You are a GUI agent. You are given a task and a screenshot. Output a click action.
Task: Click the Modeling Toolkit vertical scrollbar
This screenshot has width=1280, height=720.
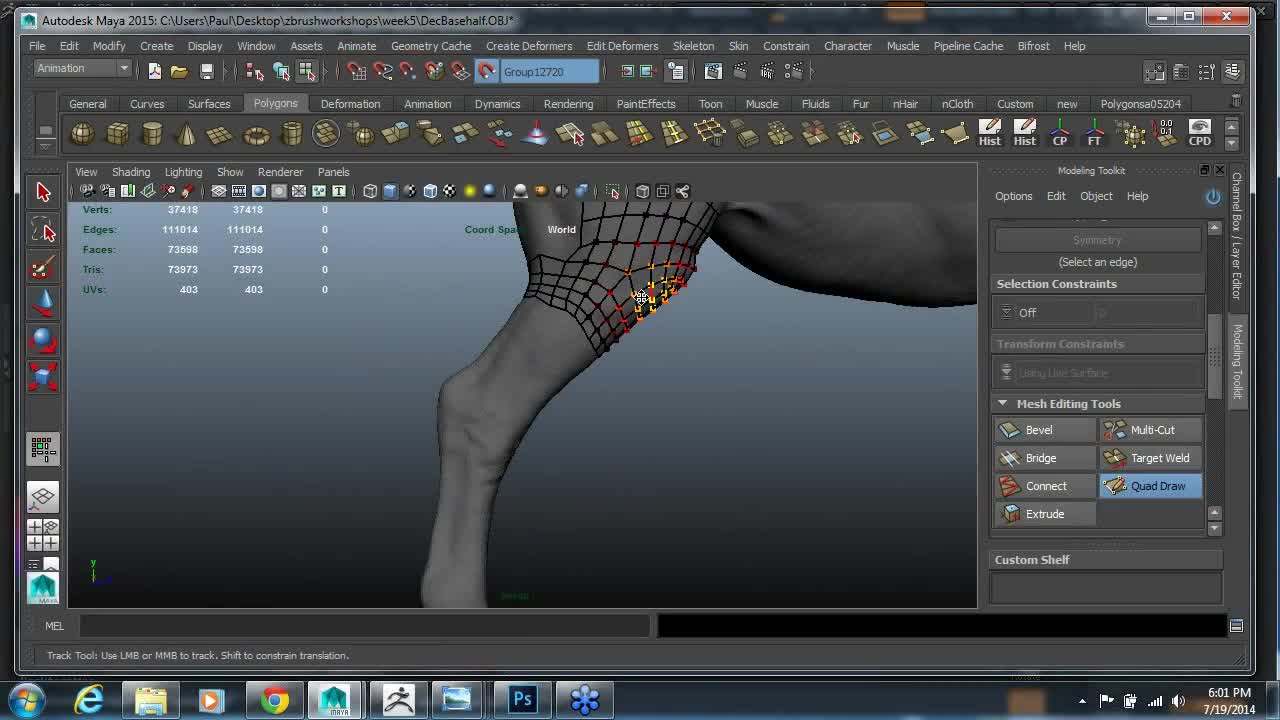click(1214, 357)
